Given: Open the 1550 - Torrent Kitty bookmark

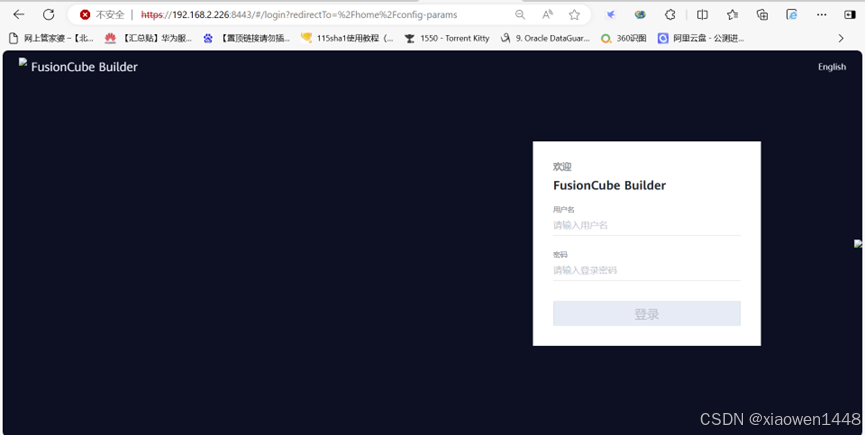Looking at the screenshot, I should pyautogui.click(x=446, y=38).
